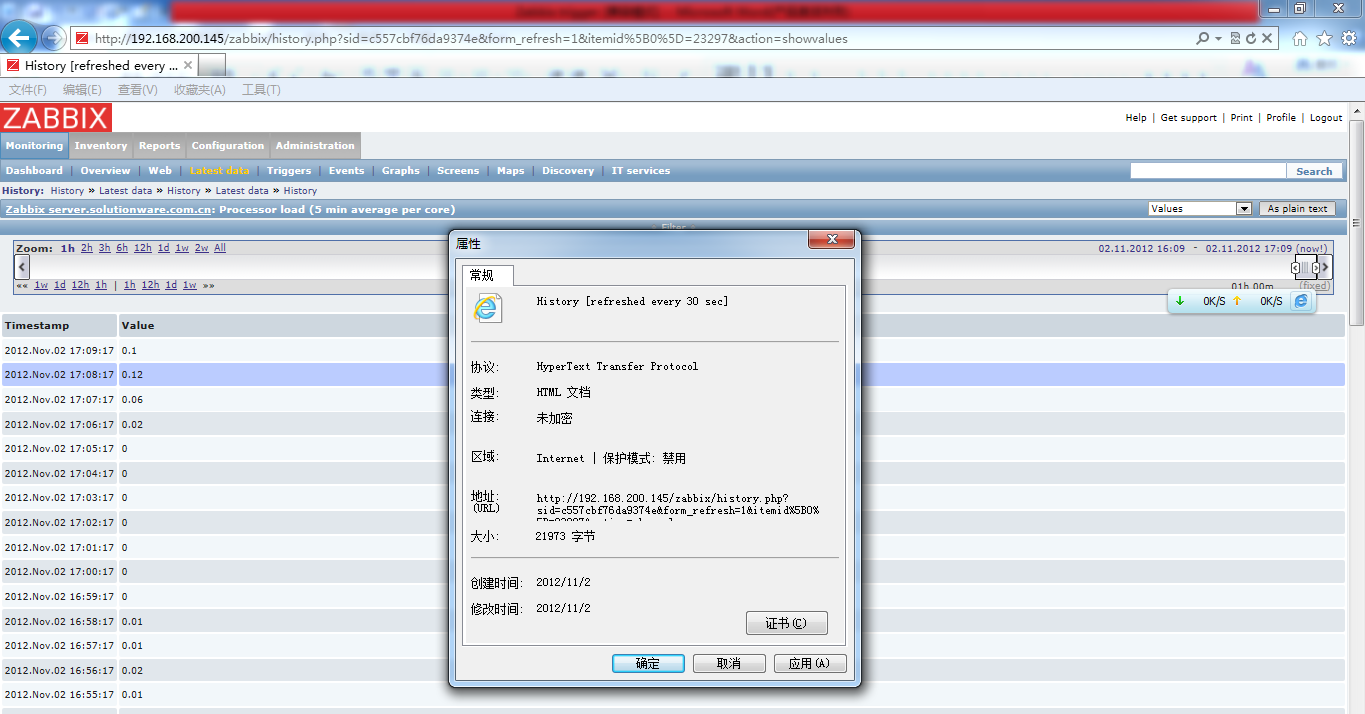Switch to the Monitoring main tab
The height and width of the screenshot is (714, 1365).
pyautogui.click(x=34, y=146)
